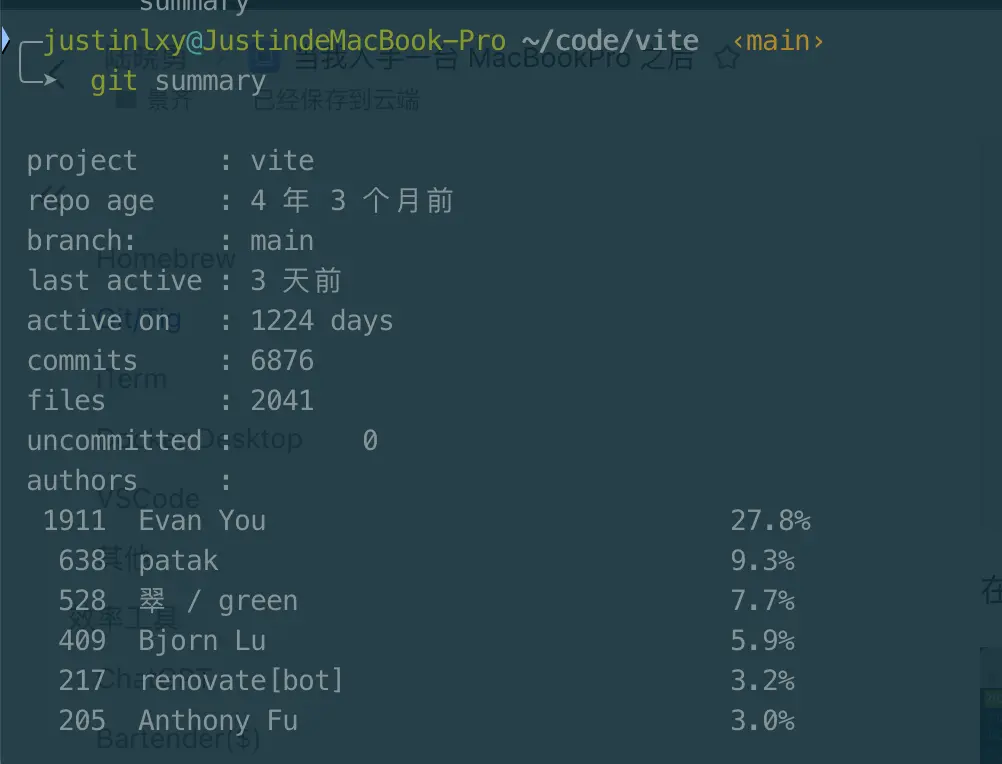Viewport: 1002px width, 764px height.
Task: Open the Bartender($) outline entry
Action: tap(178, 739)
